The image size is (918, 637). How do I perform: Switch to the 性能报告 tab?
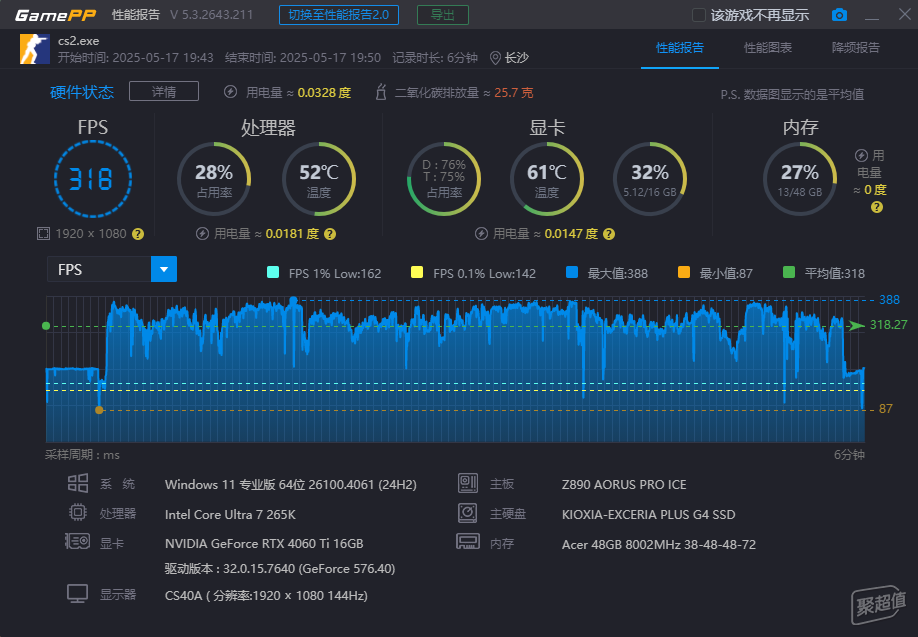[x=680, y=48]
